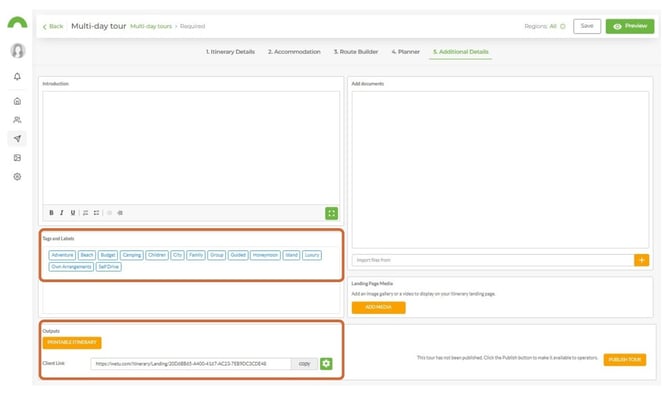Image resolution: width=670 pixels, height=394 pixels.
Task: Click the orange plus to add document
Action: (x=641, y=260)
